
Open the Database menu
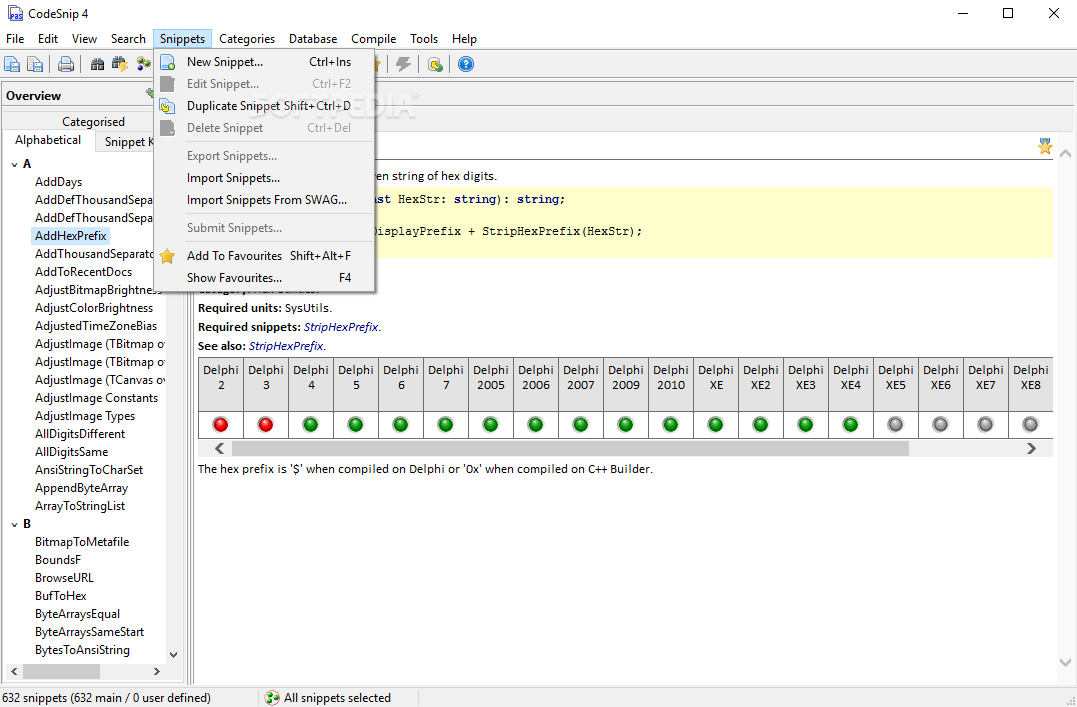313,39
